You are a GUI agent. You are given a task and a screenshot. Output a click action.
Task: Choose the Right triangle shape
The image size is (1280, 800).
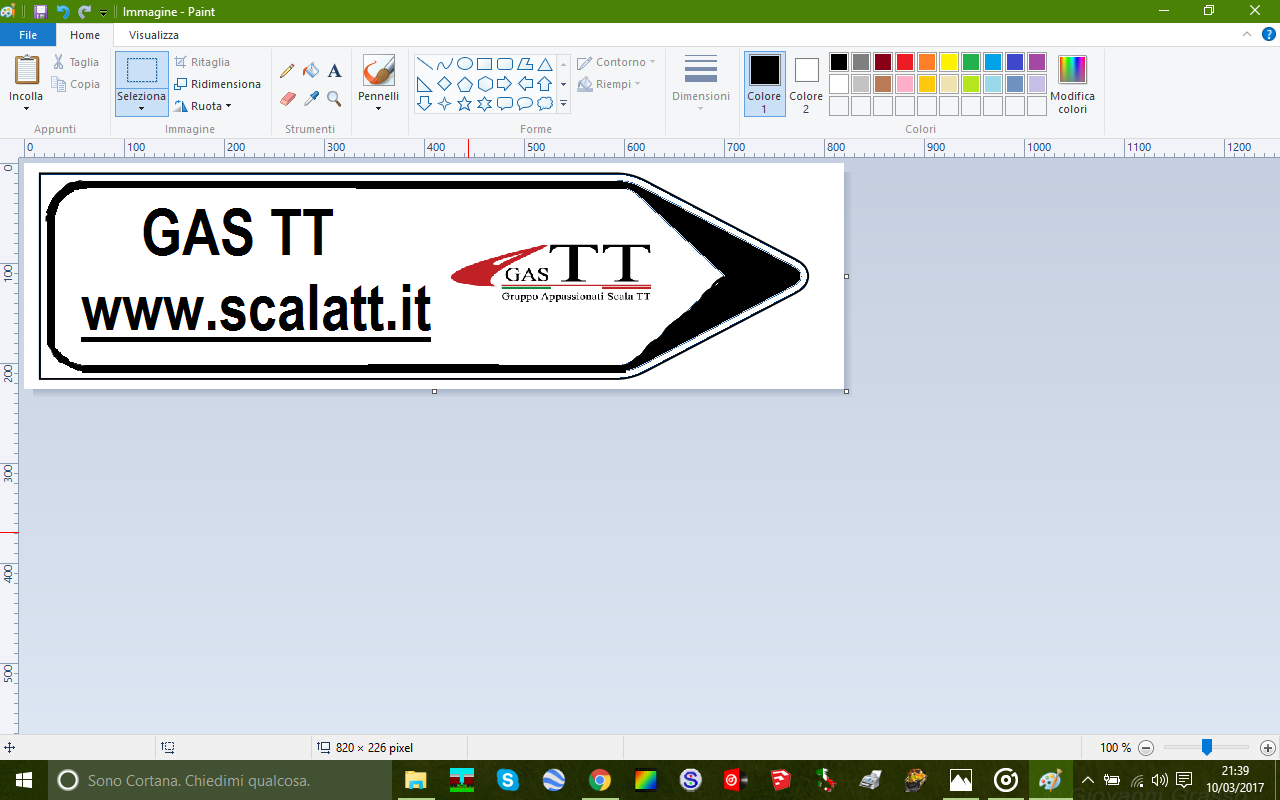tap(424, 84)
